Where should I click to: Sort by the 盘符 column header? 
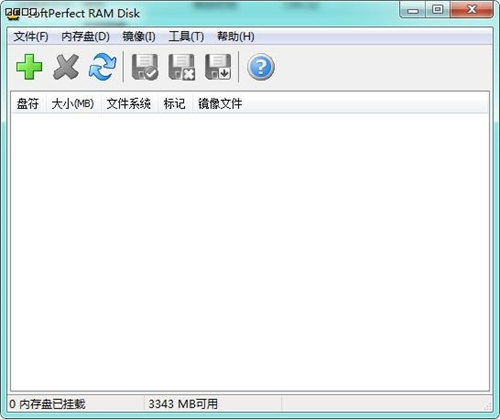(x=28, y=104)
